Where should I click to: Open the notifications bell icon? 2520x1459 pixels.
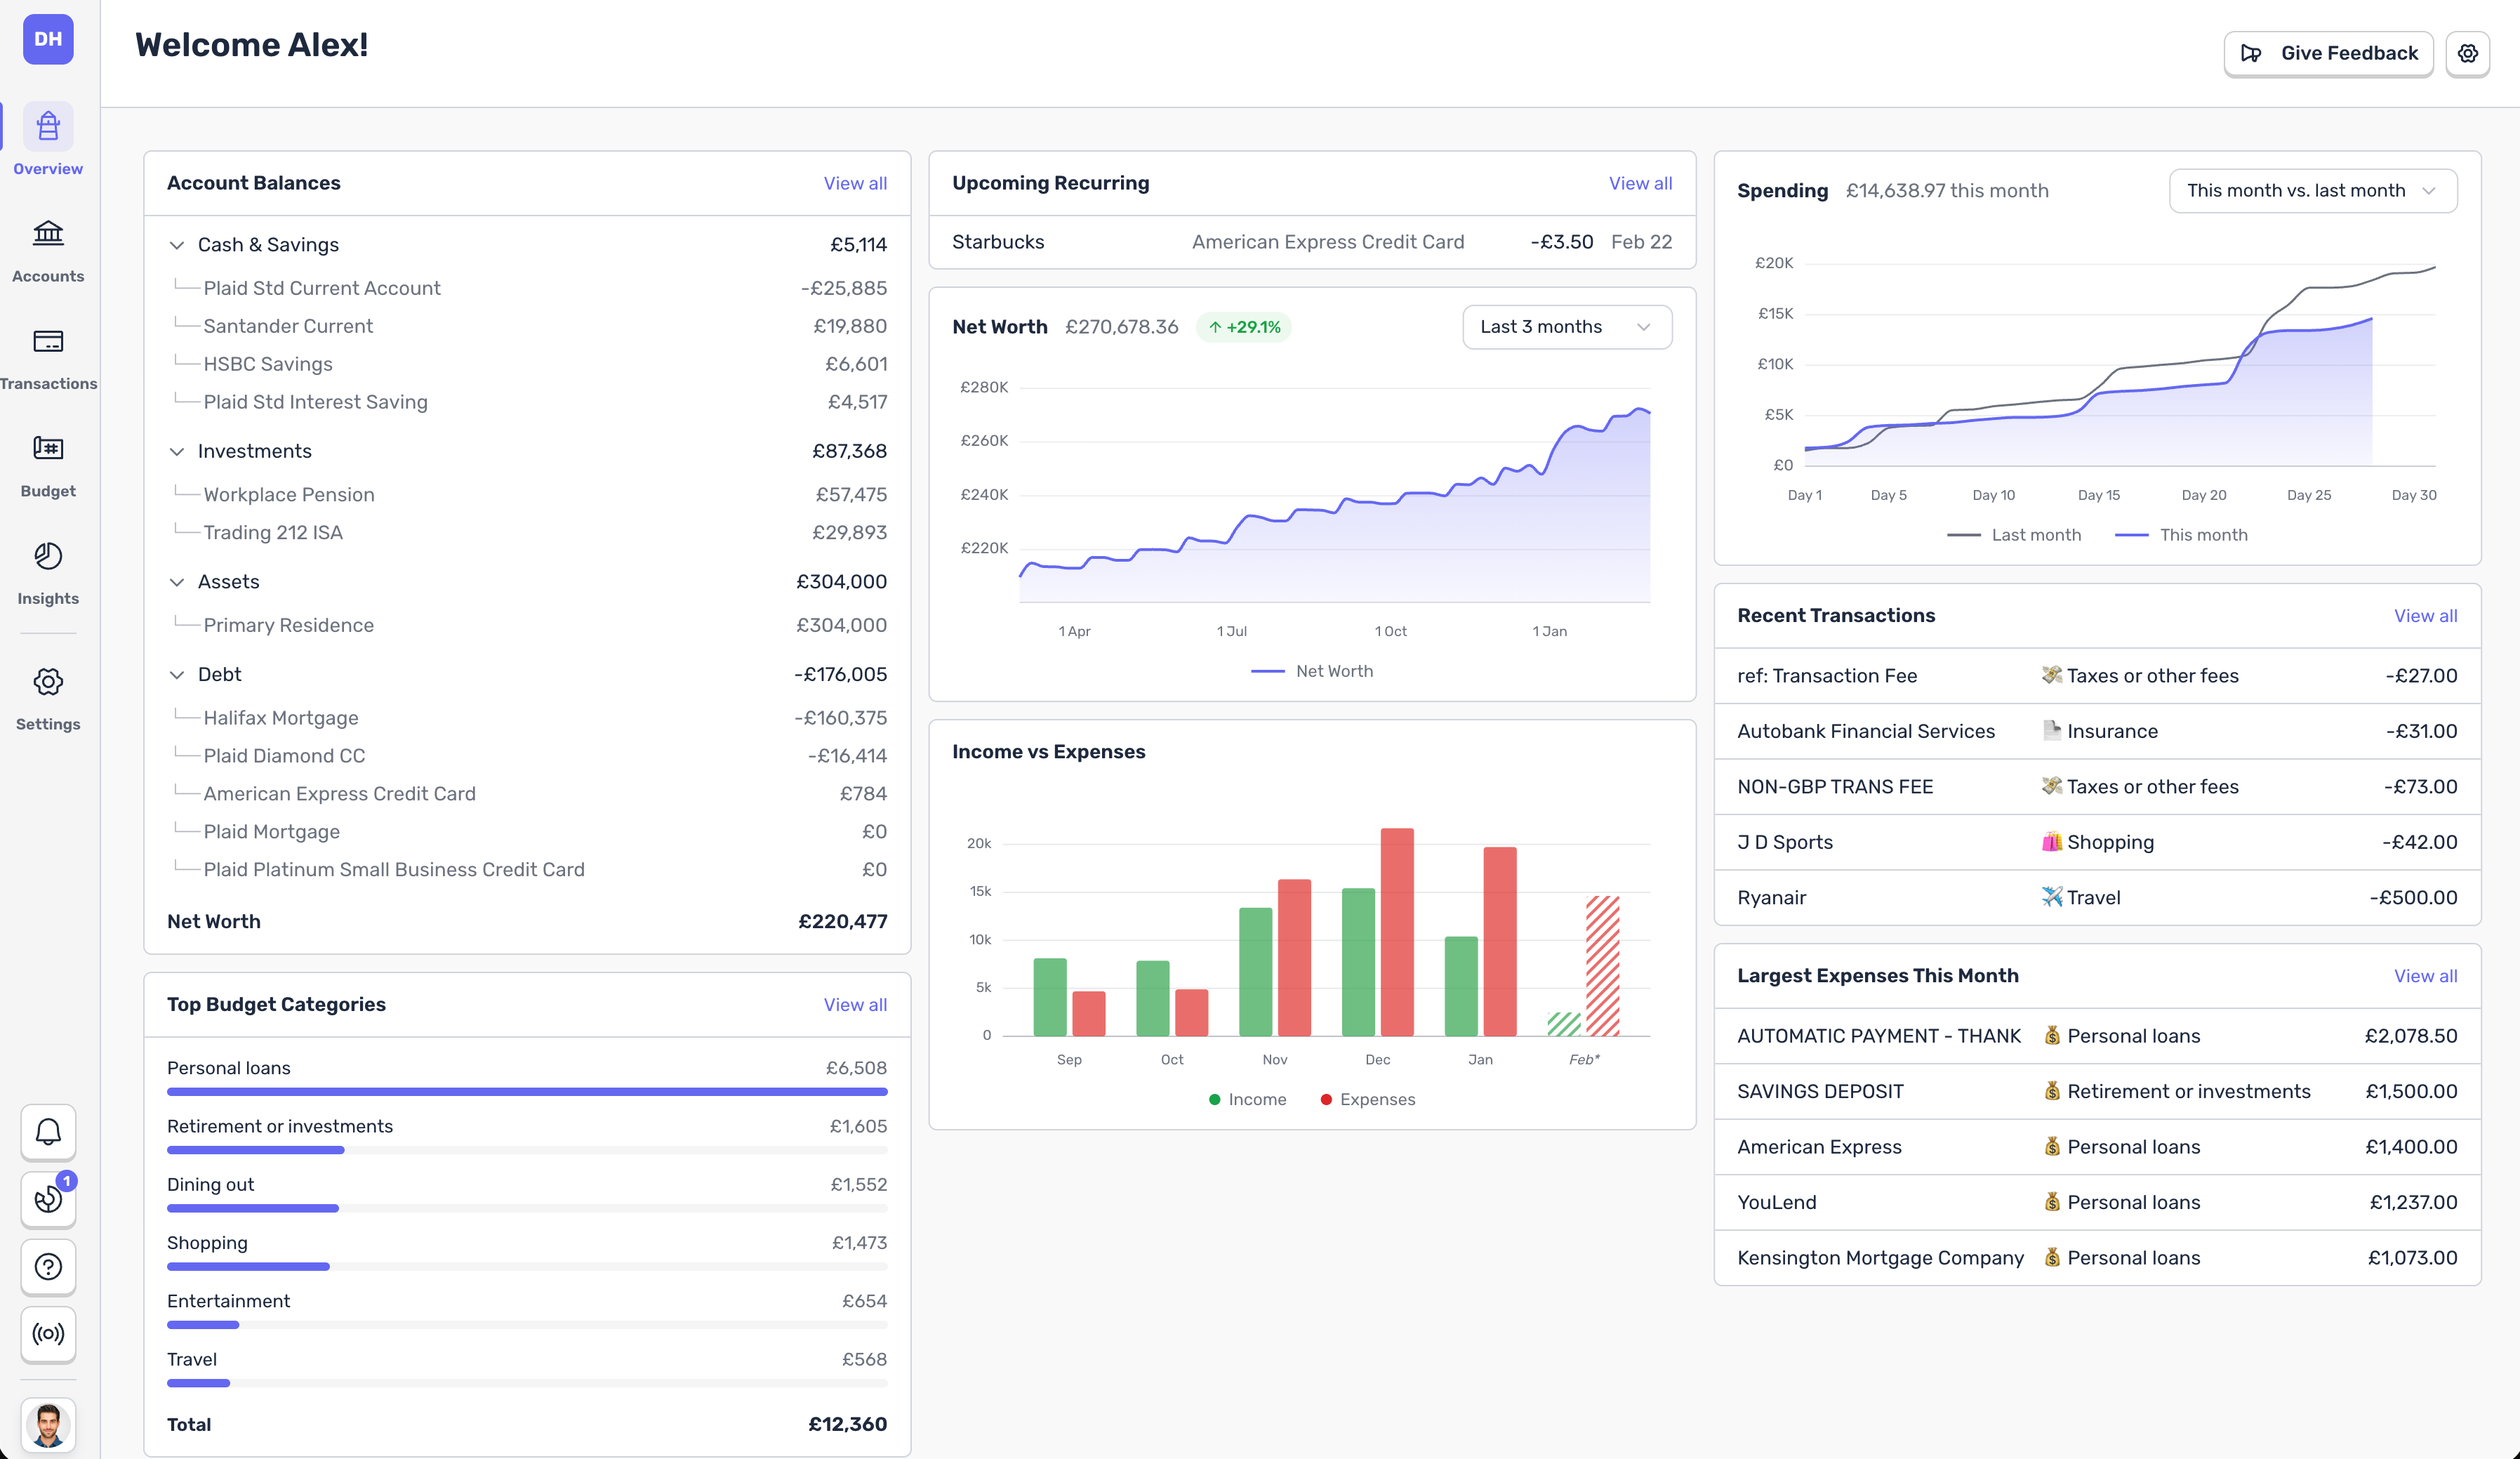(x=47, y=1132)
